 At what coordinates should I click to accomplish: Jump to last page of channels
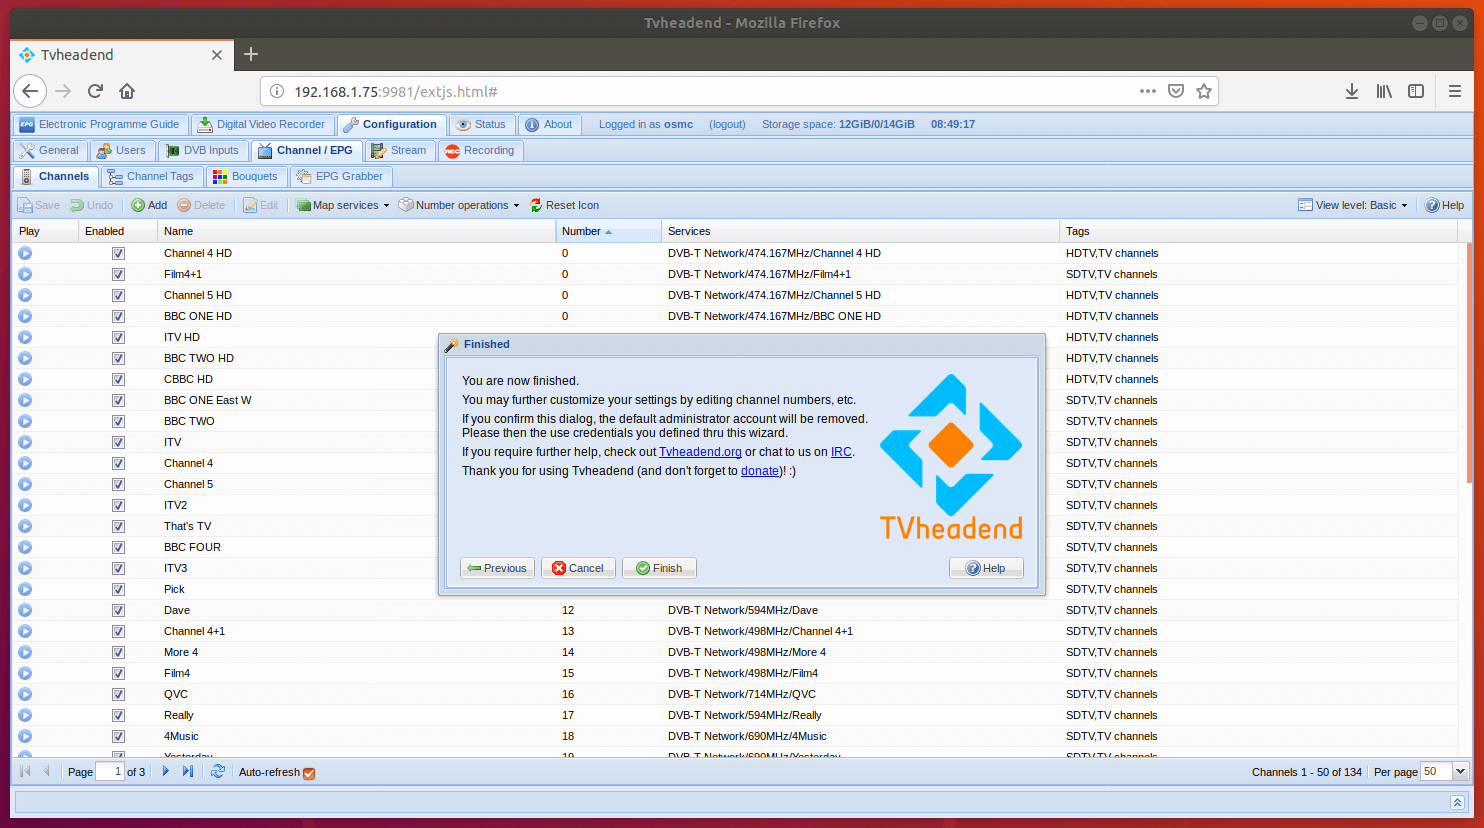point(188,771)
